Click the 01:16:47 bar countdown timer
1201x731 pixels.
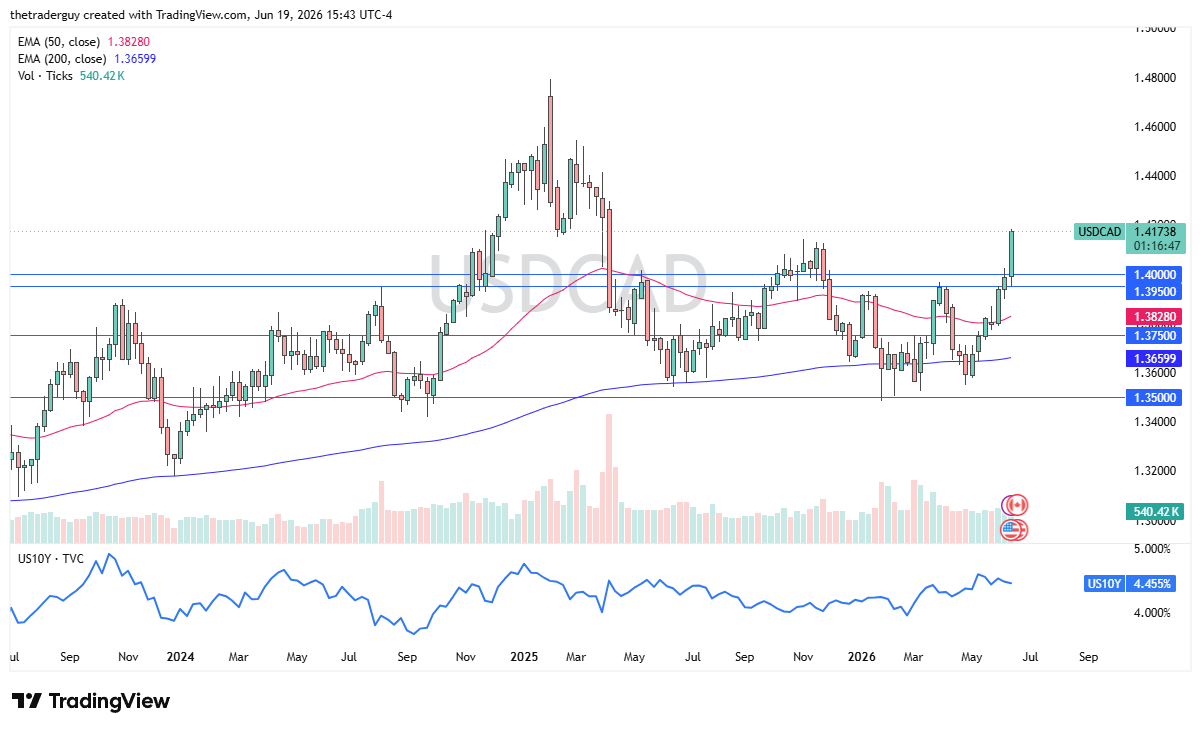coord(1157,245)
